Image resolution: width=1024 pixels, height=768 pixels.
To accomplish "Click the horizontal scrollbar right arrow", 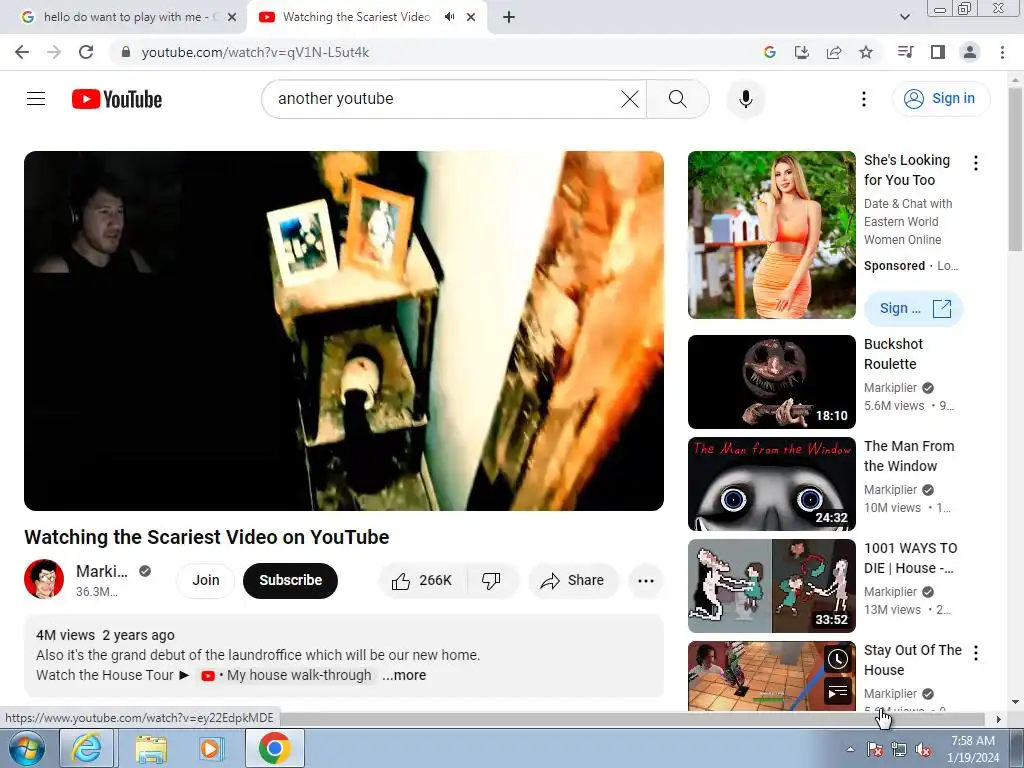I will pyautogui.click(x=999, y=719).
